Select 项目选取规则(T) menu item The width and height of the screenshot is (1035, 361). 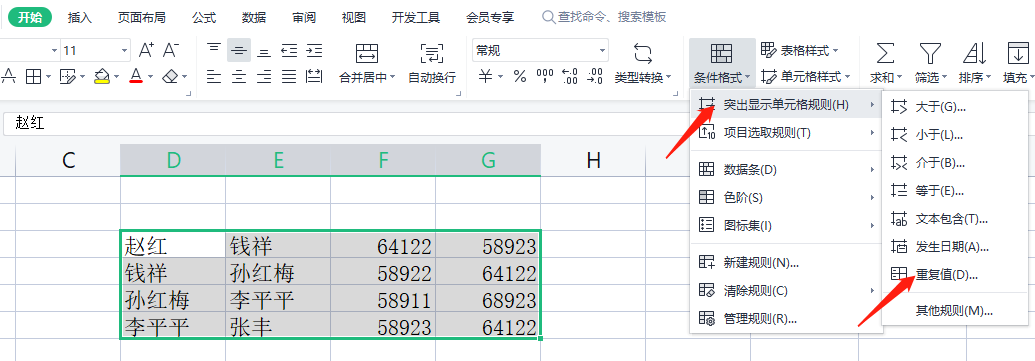[785, 133]
